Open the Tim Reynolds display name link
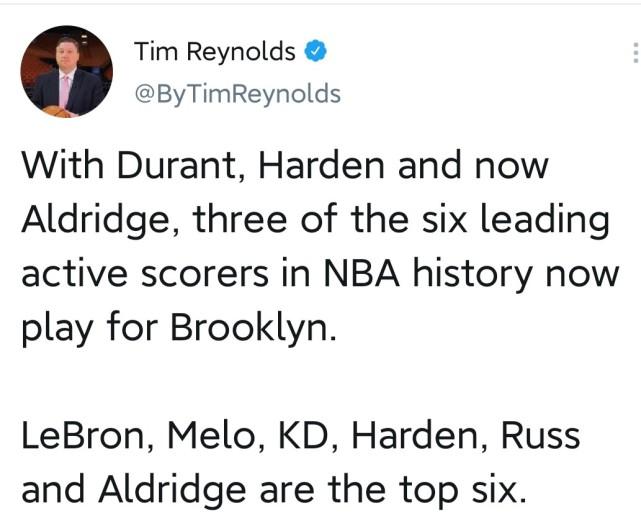Screen dimensions: 641x521 pos(214,51)
